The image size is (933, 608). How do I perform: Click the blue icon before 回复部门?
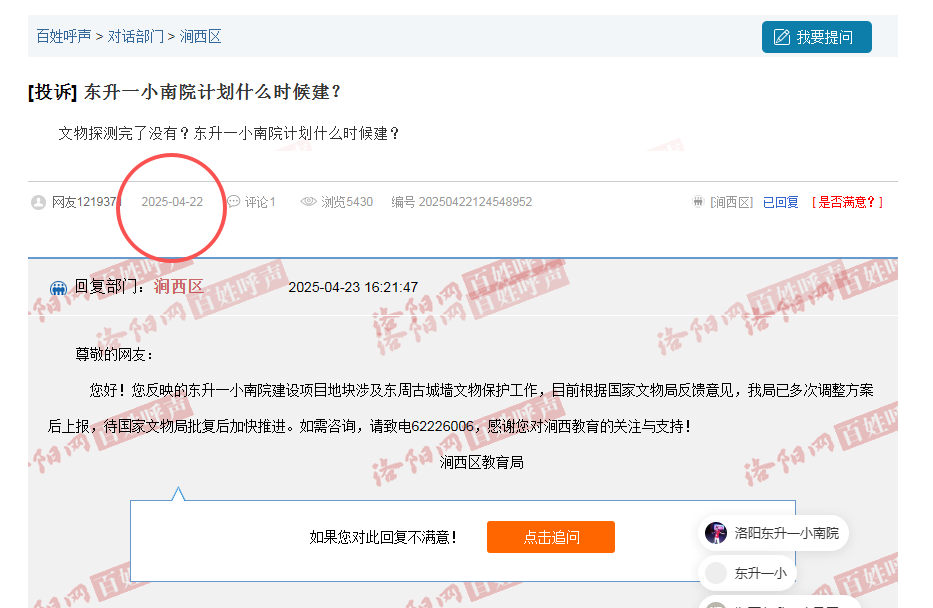(58, 288)
